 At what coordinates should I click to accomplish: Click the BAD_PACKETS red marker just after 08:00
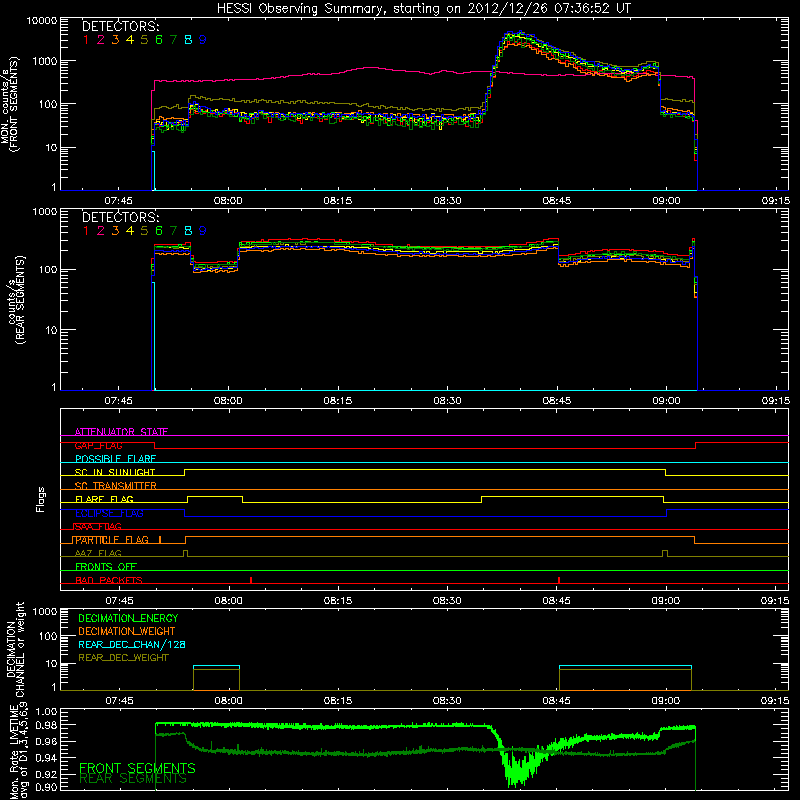(x=251, y=580)
